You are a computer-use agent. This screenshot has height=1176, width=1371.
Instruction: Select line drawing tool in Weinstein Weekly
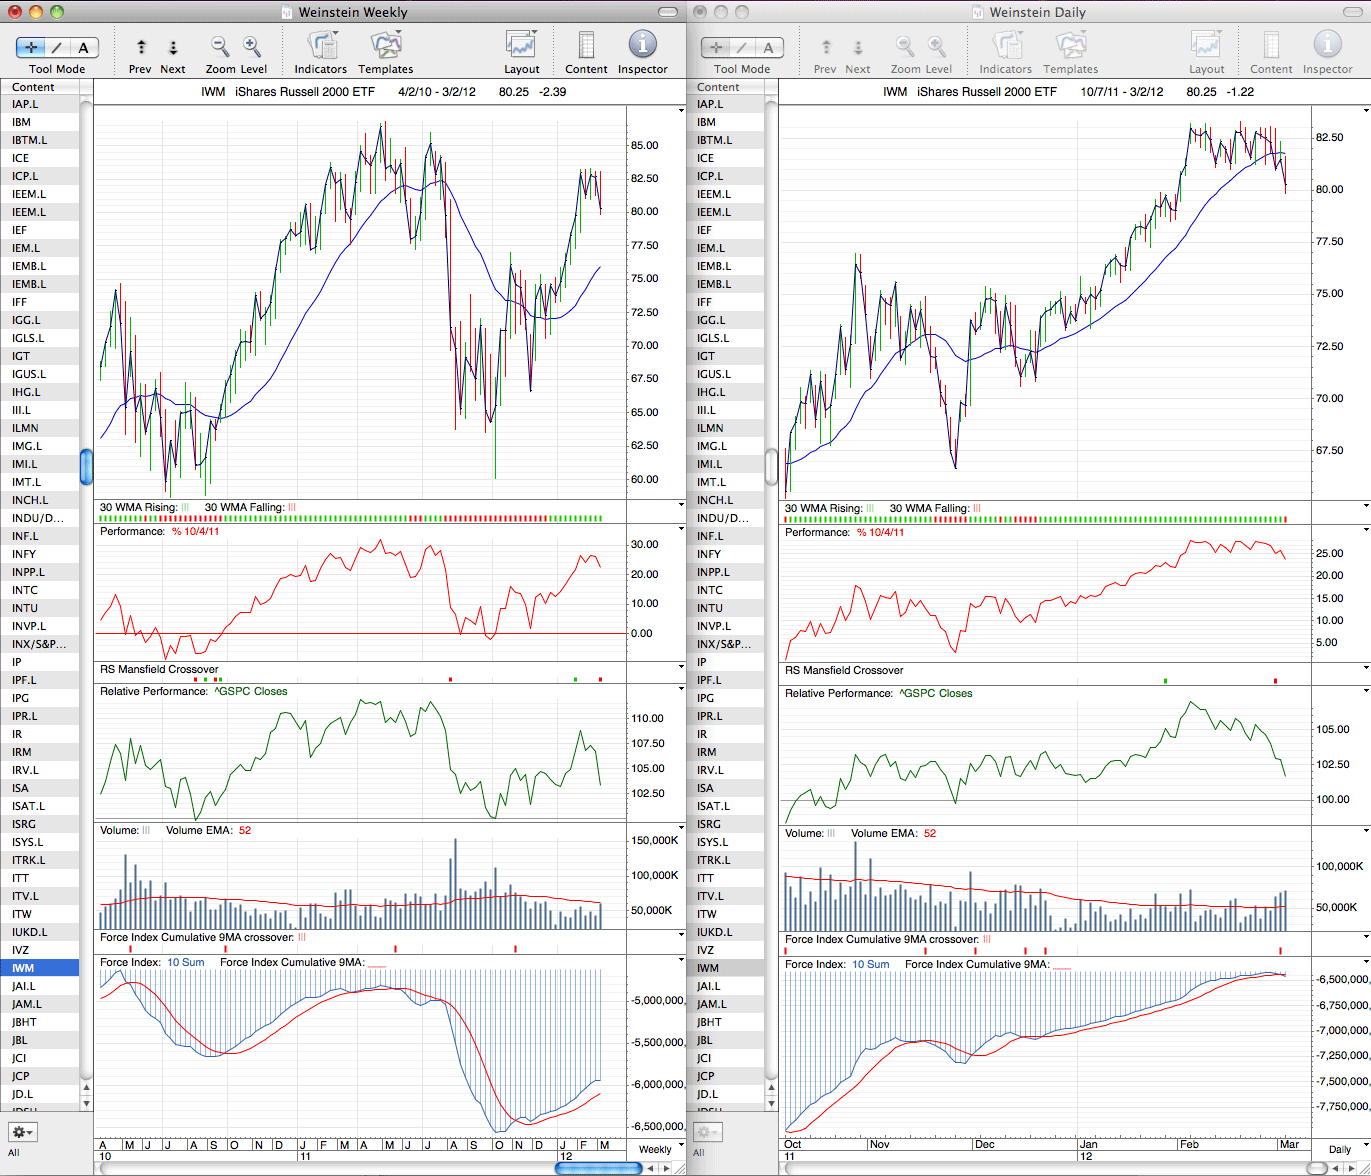(58, 47)
